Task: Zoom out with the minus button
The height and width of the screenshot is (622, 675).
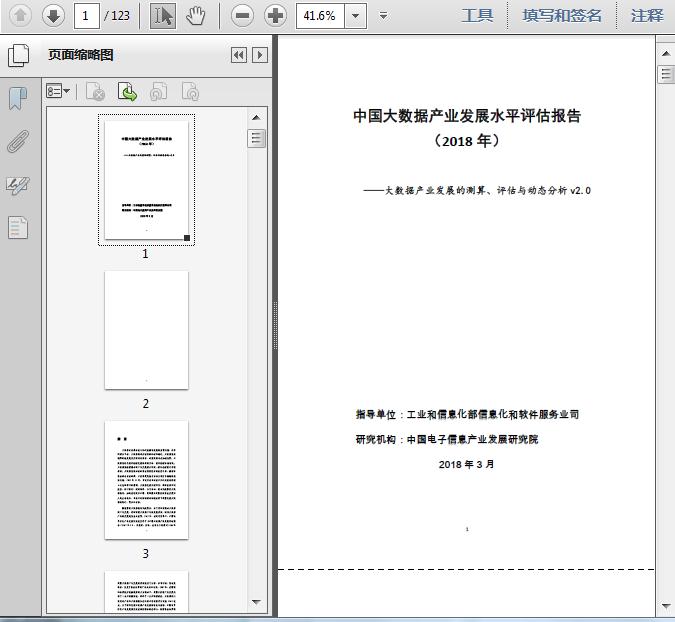Action: (x=242, y=15)
